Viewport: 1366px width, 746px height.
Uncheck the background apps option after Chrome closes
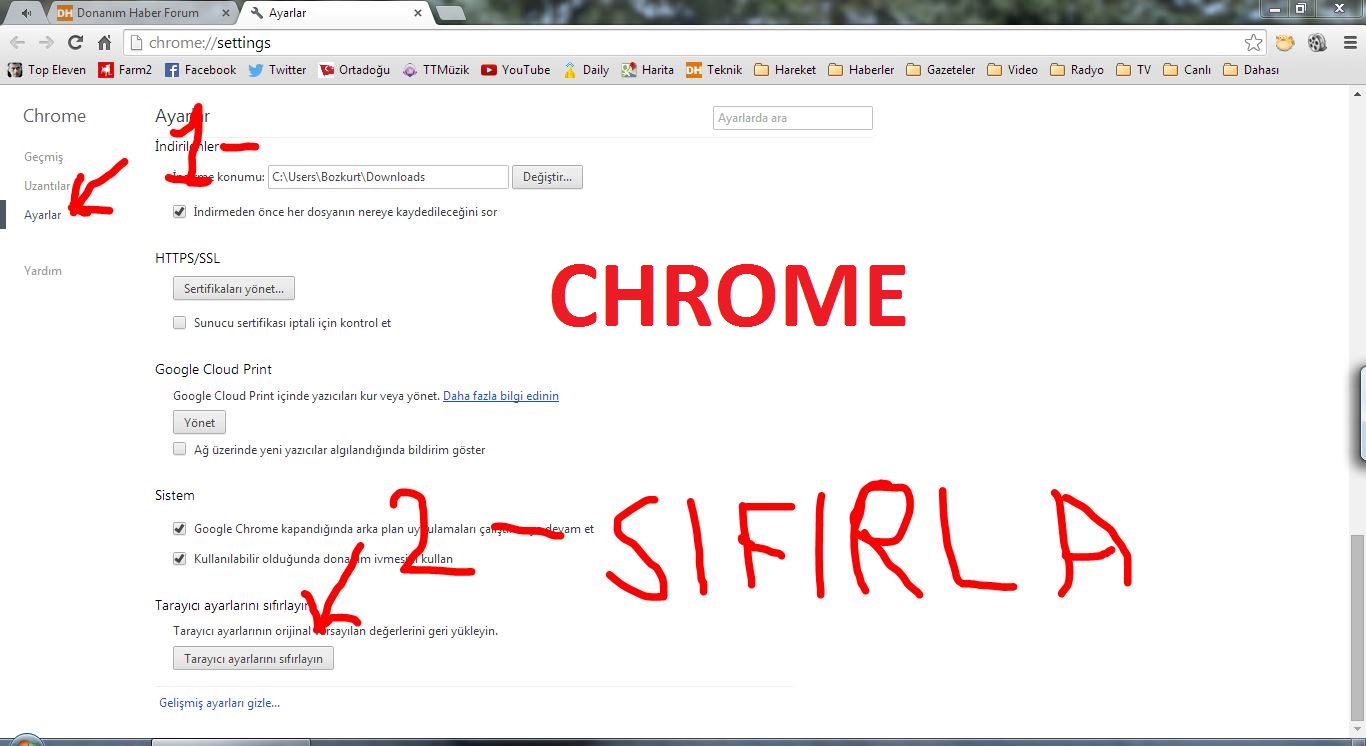pos(180,529)
